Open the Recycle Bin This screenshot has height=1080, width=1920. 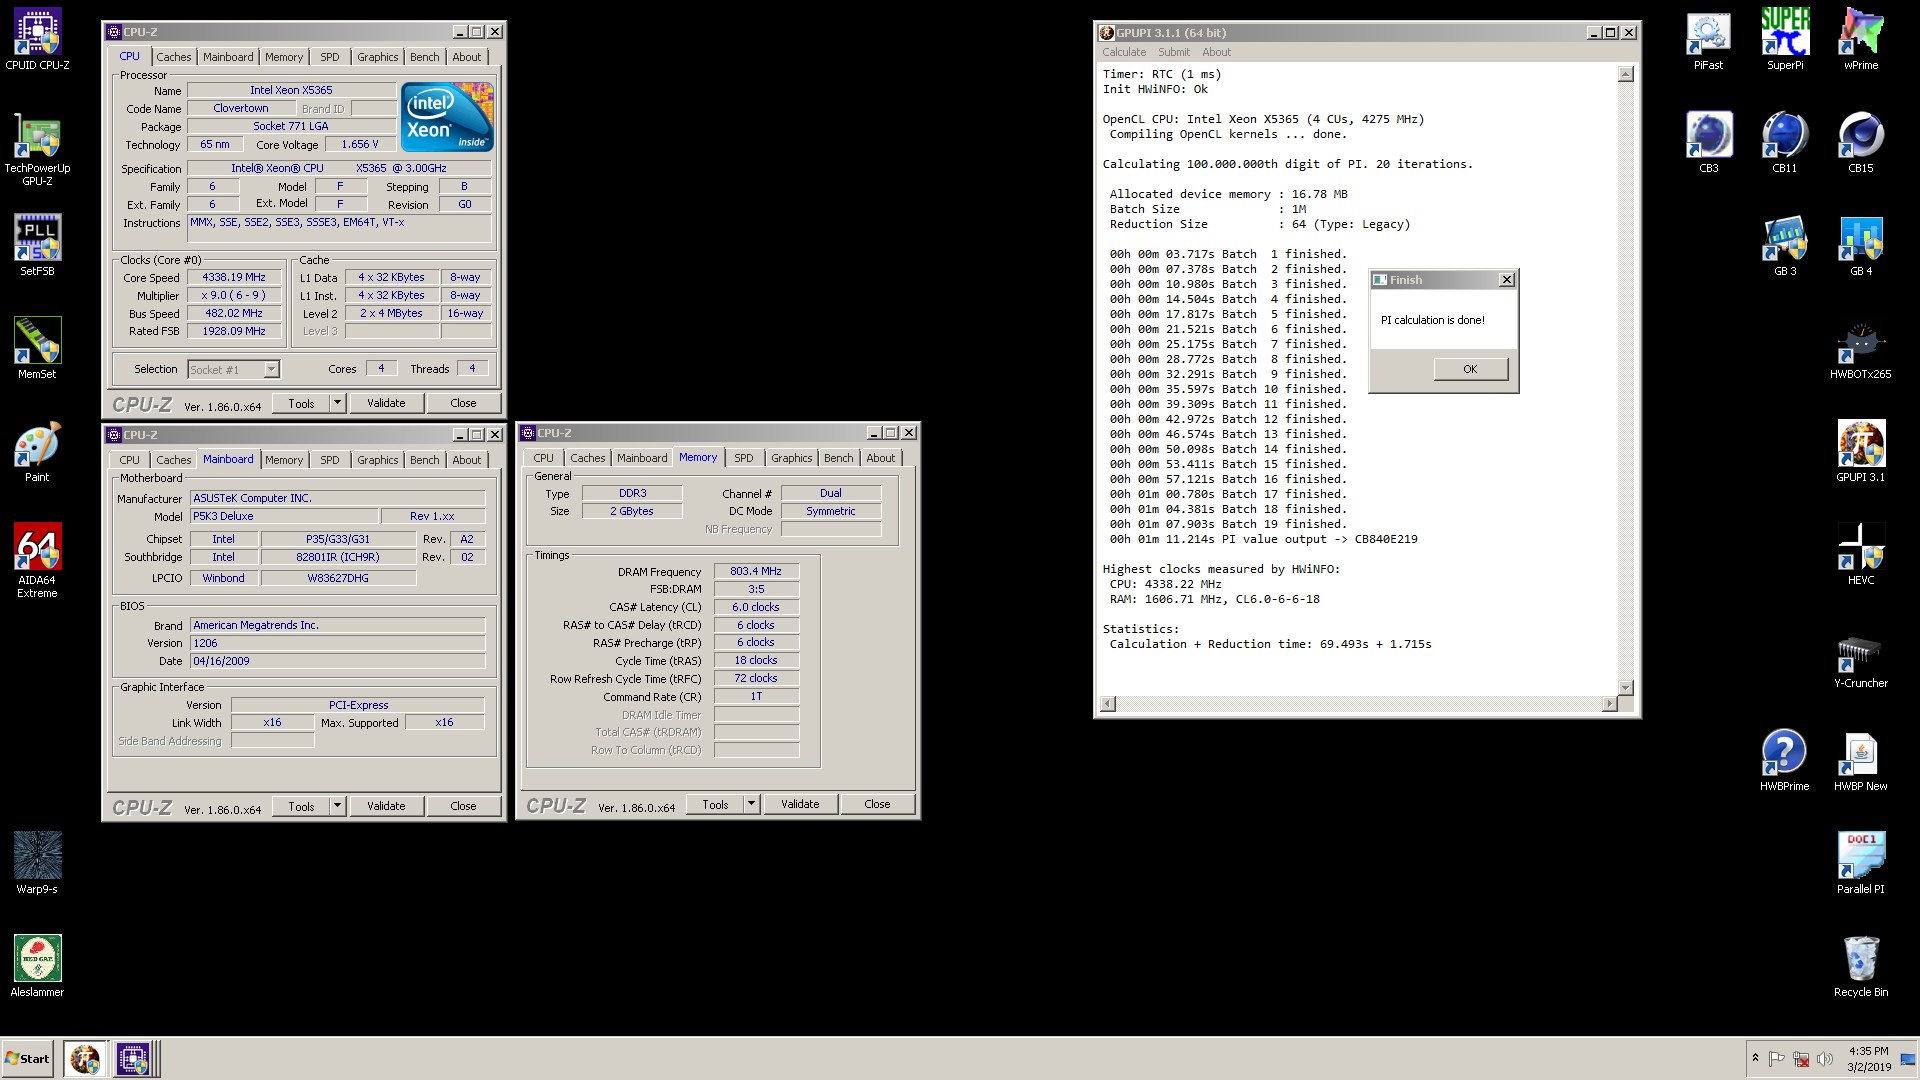(x=1861, y=966)
